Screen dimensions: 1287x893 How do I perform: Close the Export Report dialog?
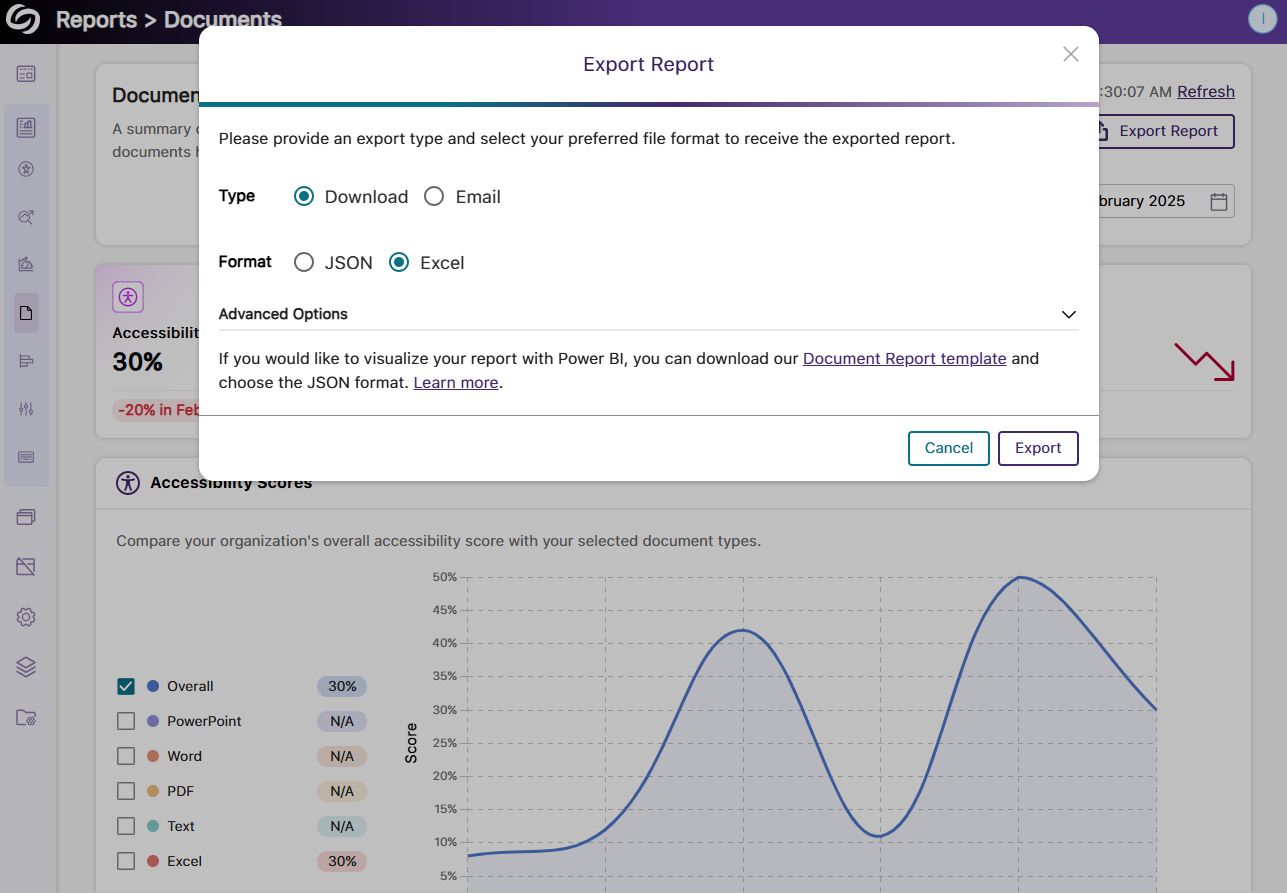pyautogui.click(x=1071, y=54)
